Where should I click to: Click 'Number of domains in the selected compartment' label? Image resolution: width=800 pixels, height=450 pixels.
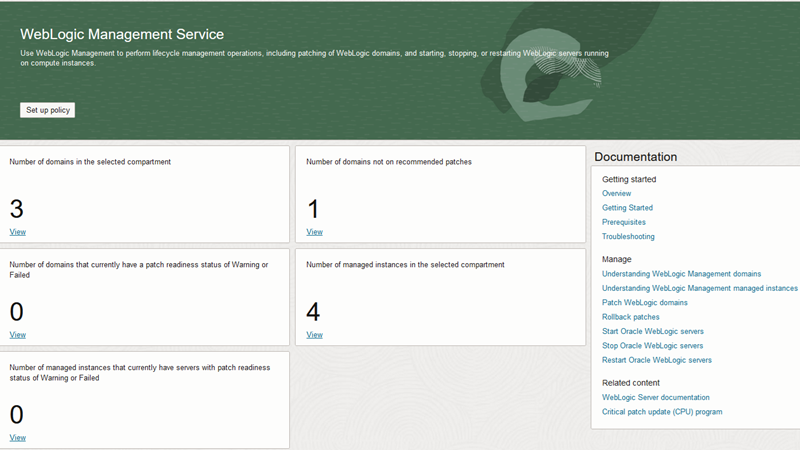point(90,162)
